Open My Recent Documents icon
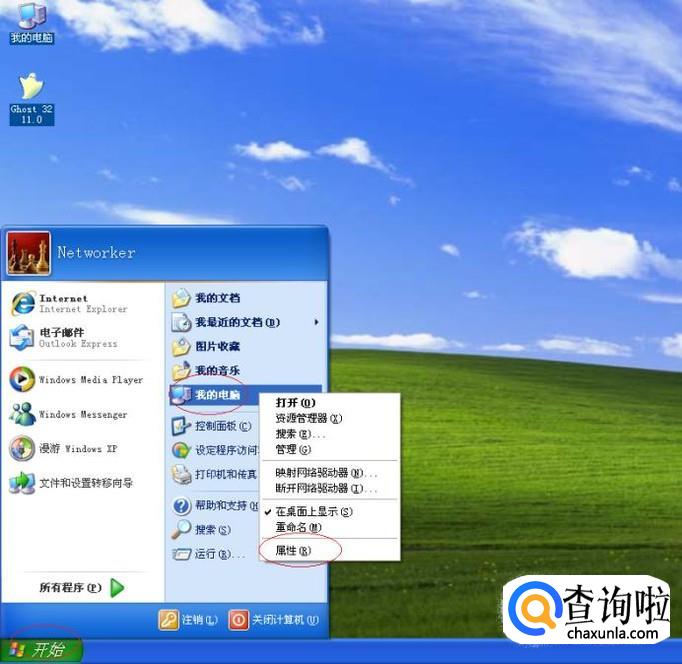 point(181,322)
